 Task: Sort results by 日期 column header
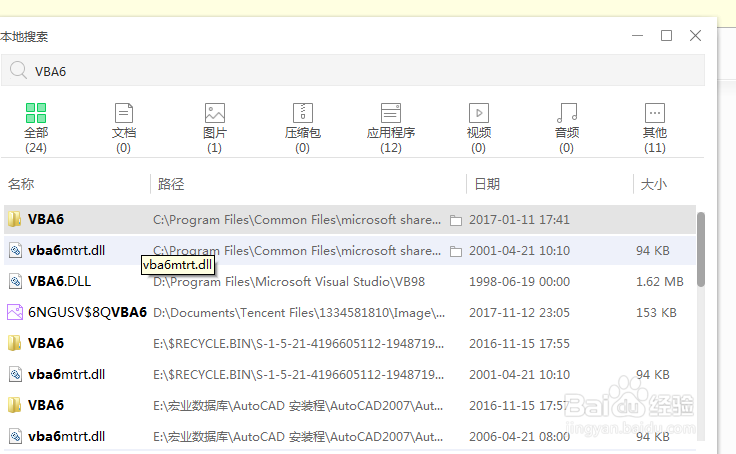tap(487, 184)
